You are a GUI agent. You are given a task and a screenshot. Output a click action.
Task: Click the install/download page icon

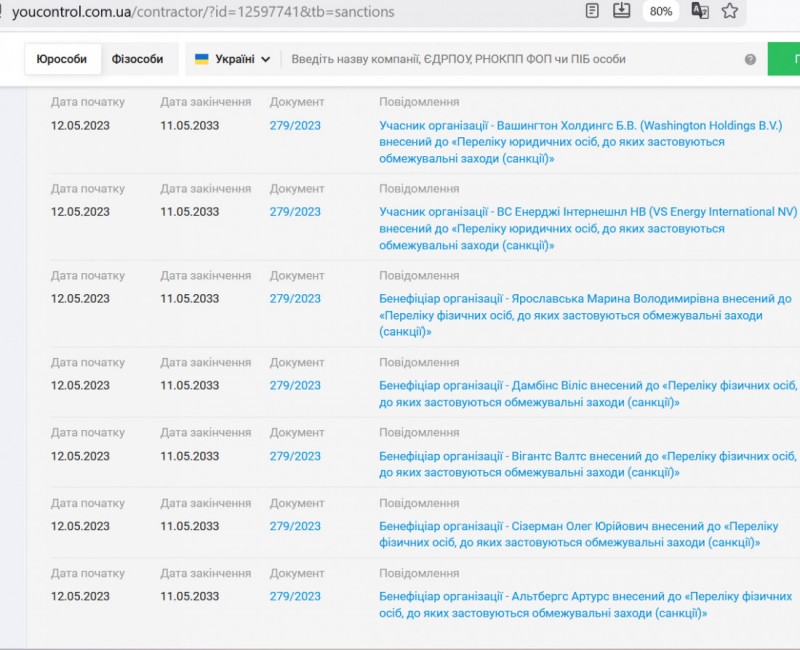point(621,11)
